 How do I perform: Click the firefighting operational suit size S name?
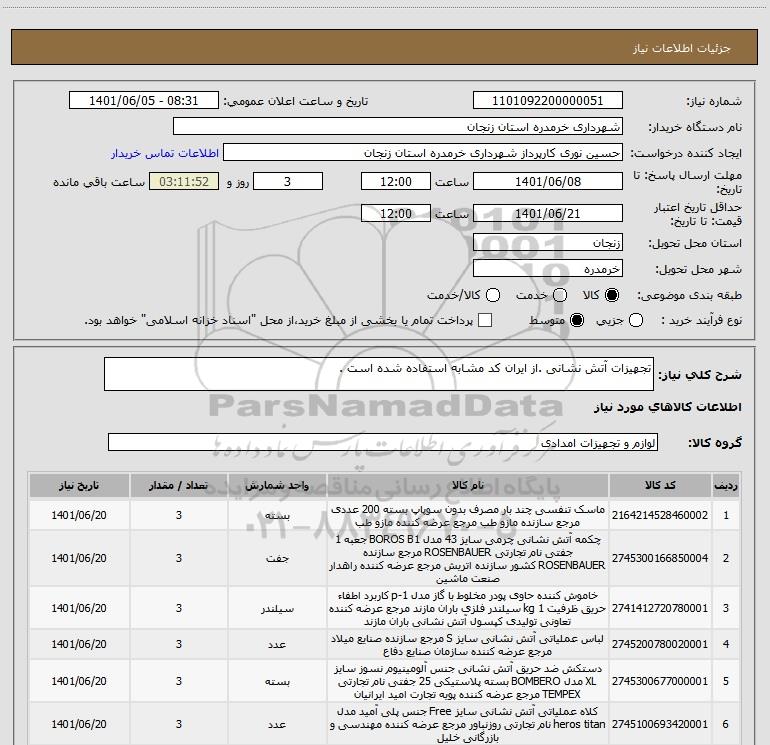468,645
